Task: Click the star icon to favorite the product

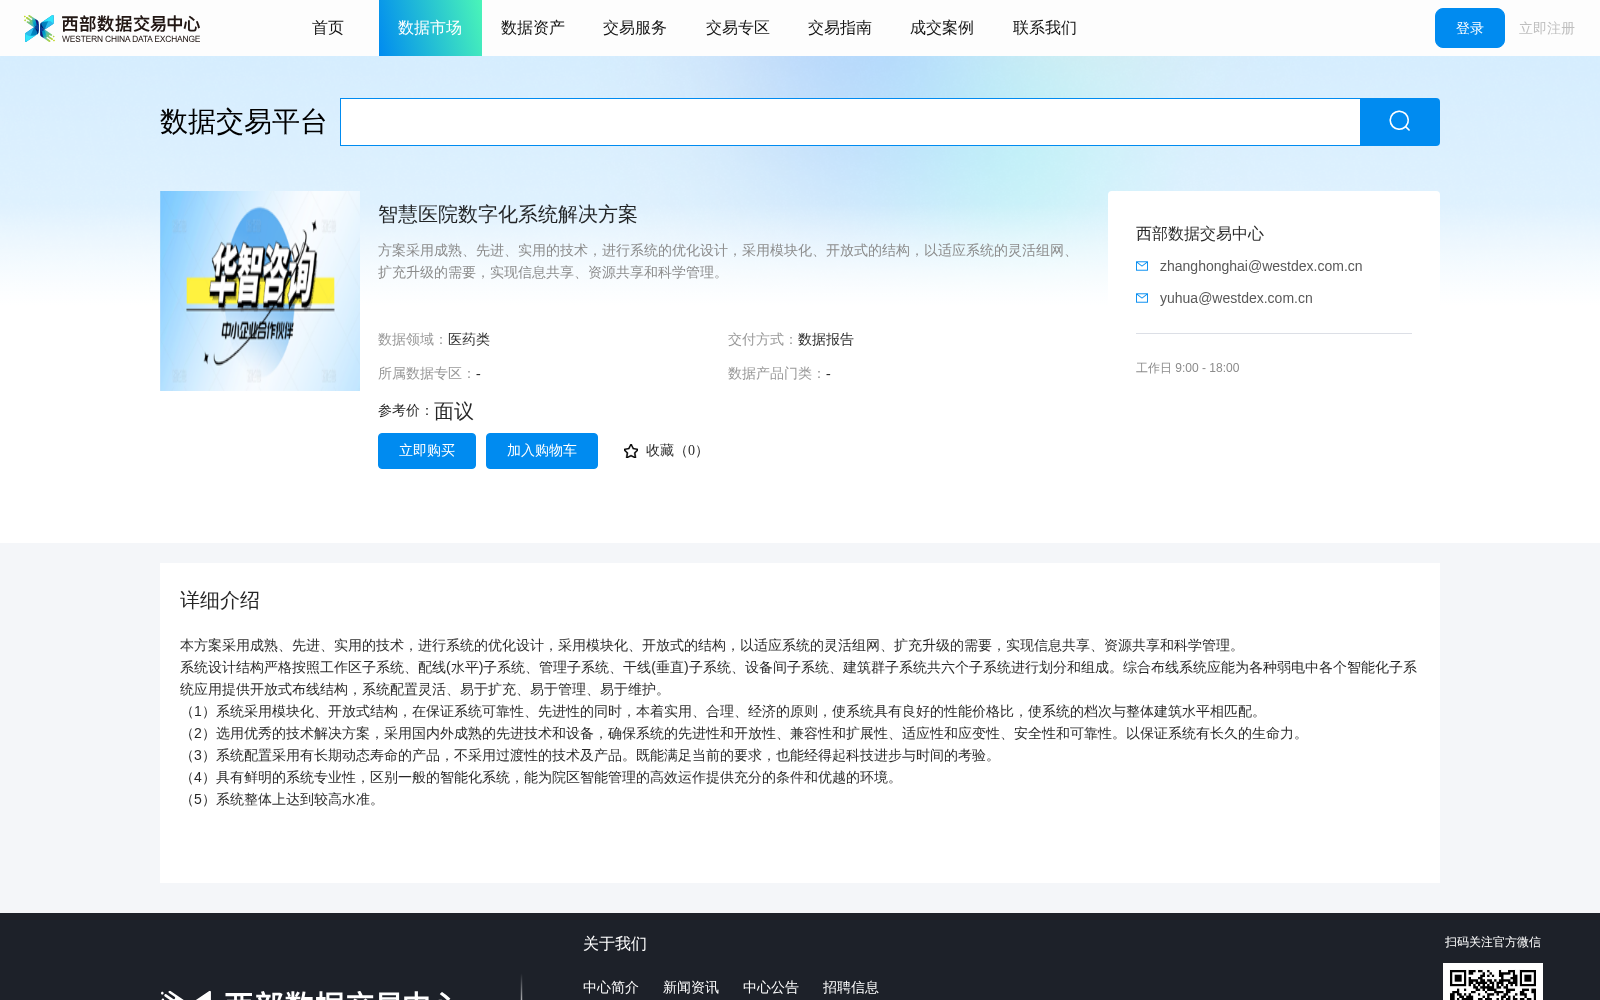Action: [631, 451]
